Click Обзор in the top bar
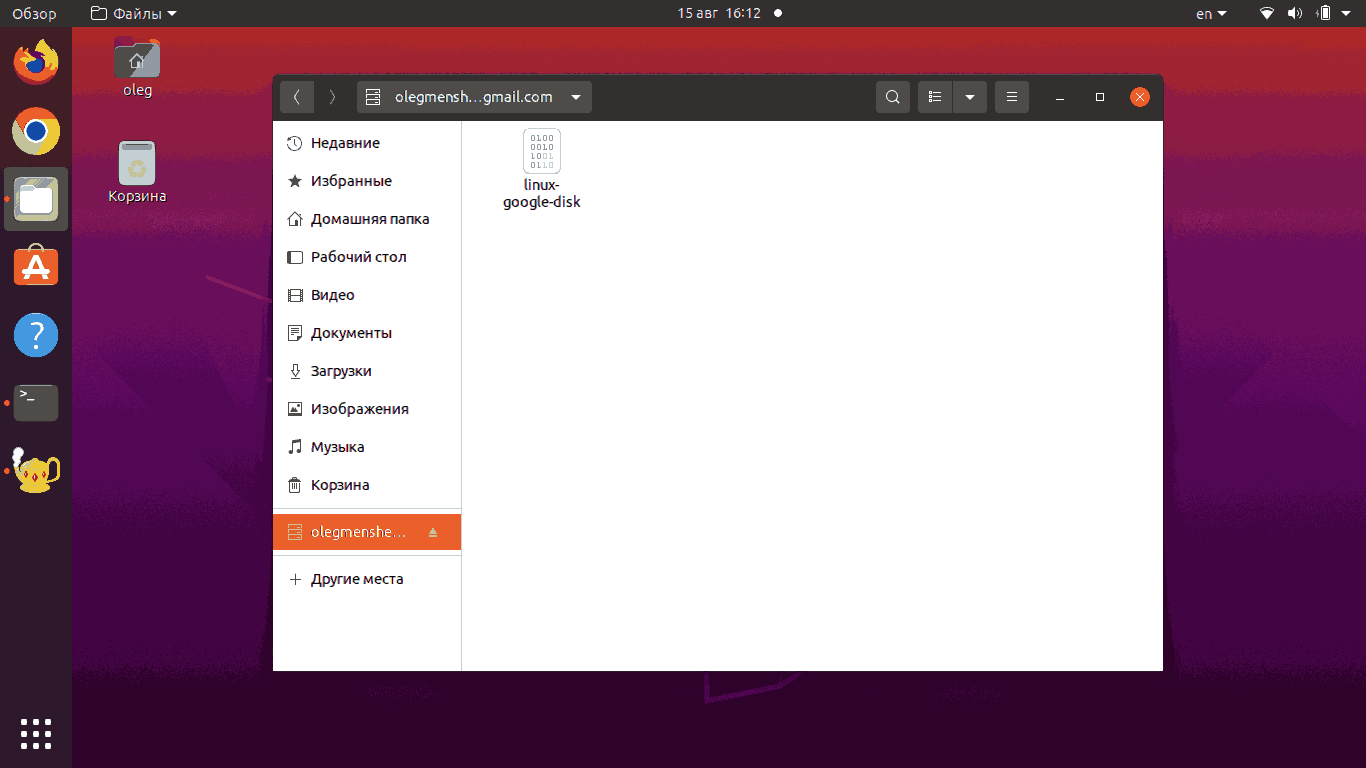Screen dimensions: 1366x768 click(35, 13)
